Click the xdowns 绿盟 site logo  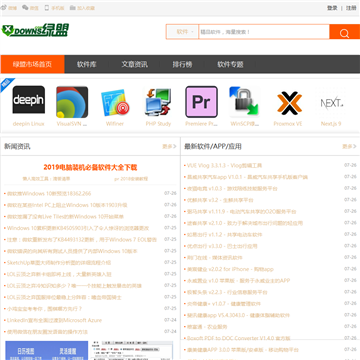pyautogui.click(x=35, y=30)
